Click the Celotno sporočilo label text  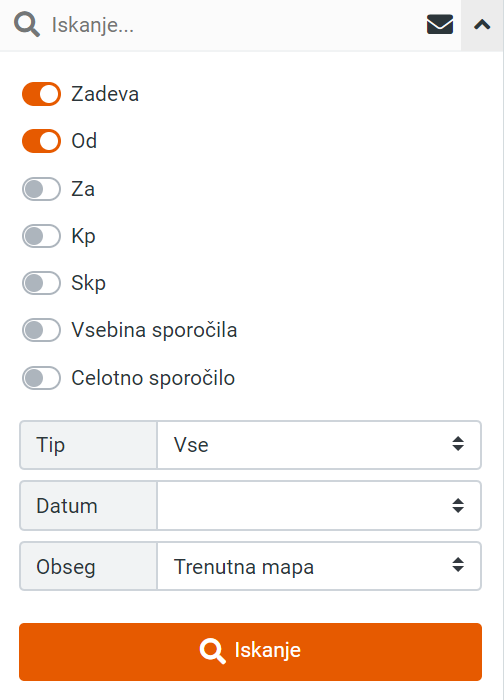click(x=153, y=378)
